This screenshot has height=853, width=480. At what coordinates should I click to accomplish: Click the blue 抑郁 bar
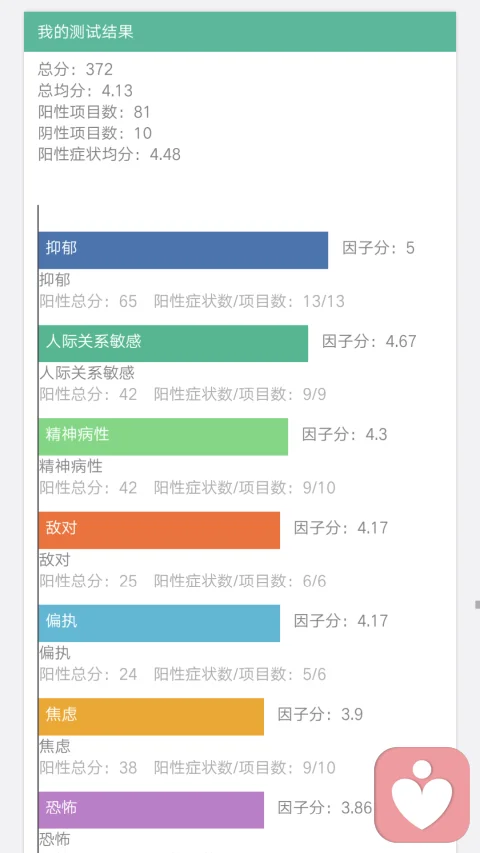pos(183,250)
